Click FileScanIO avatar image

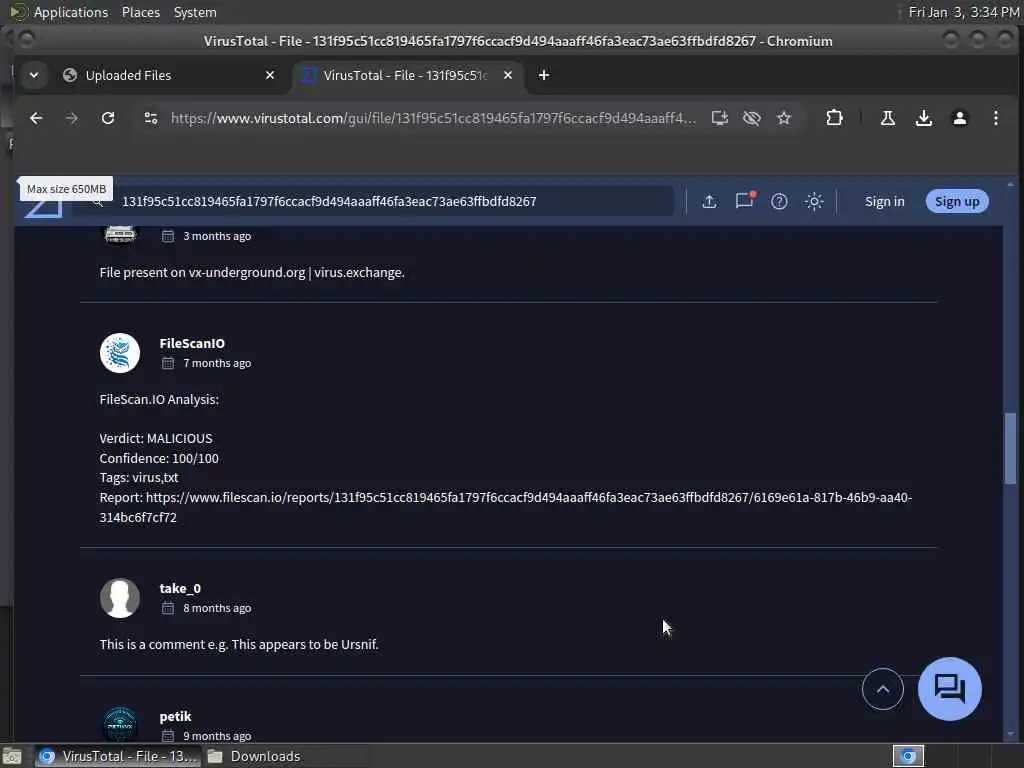tap(120, 353)
